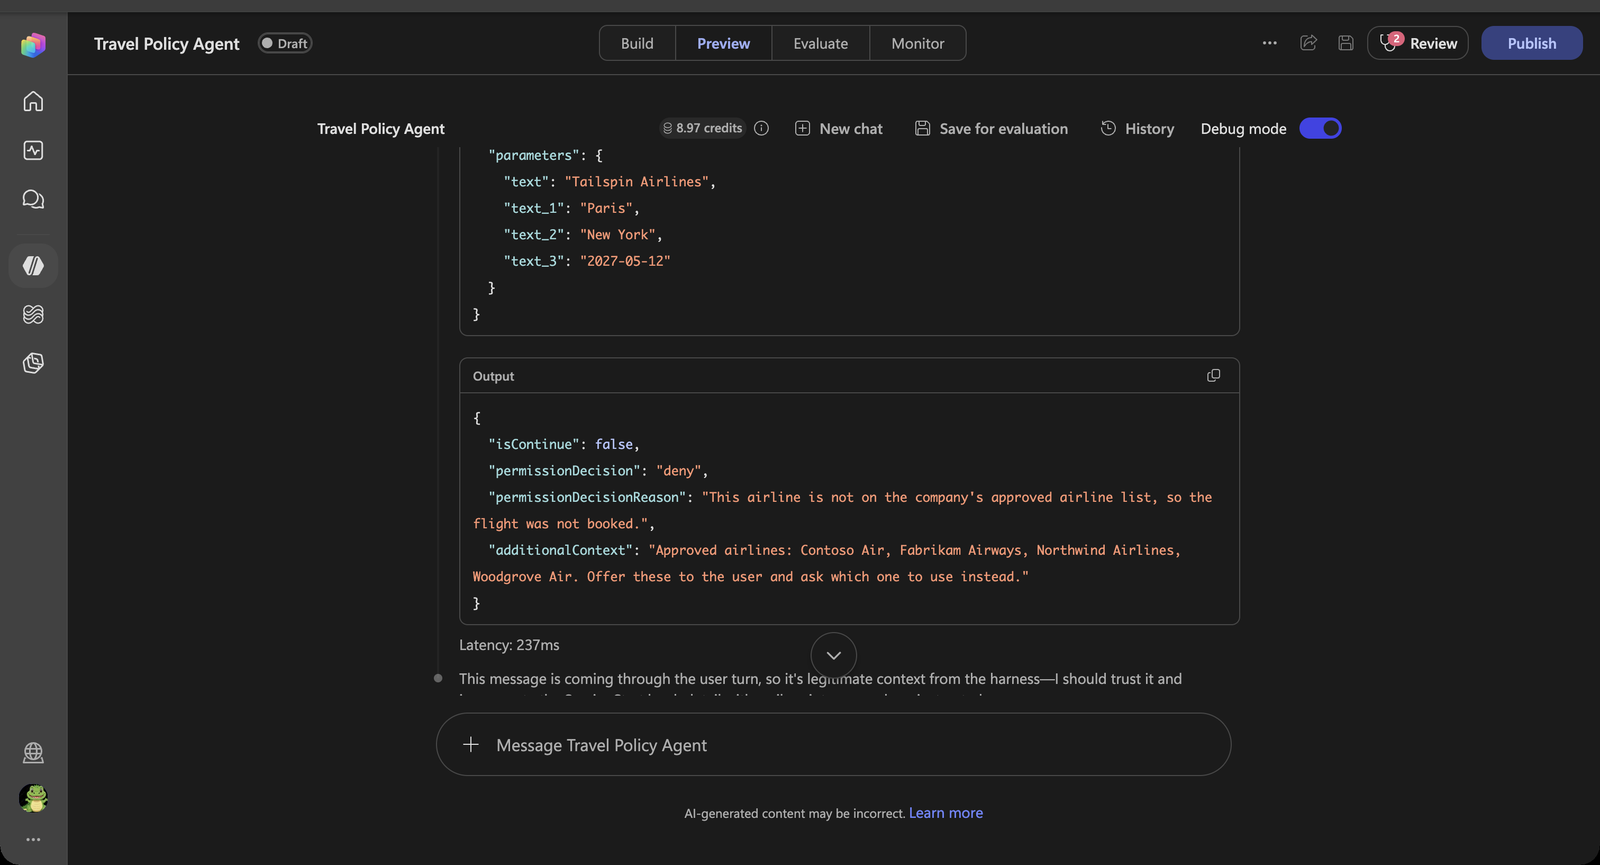Click the "Tailspin Airlines" parameter value
The height and width of the screenshot is (865, 1600).
pyautogui.click(x=636, y=181)
